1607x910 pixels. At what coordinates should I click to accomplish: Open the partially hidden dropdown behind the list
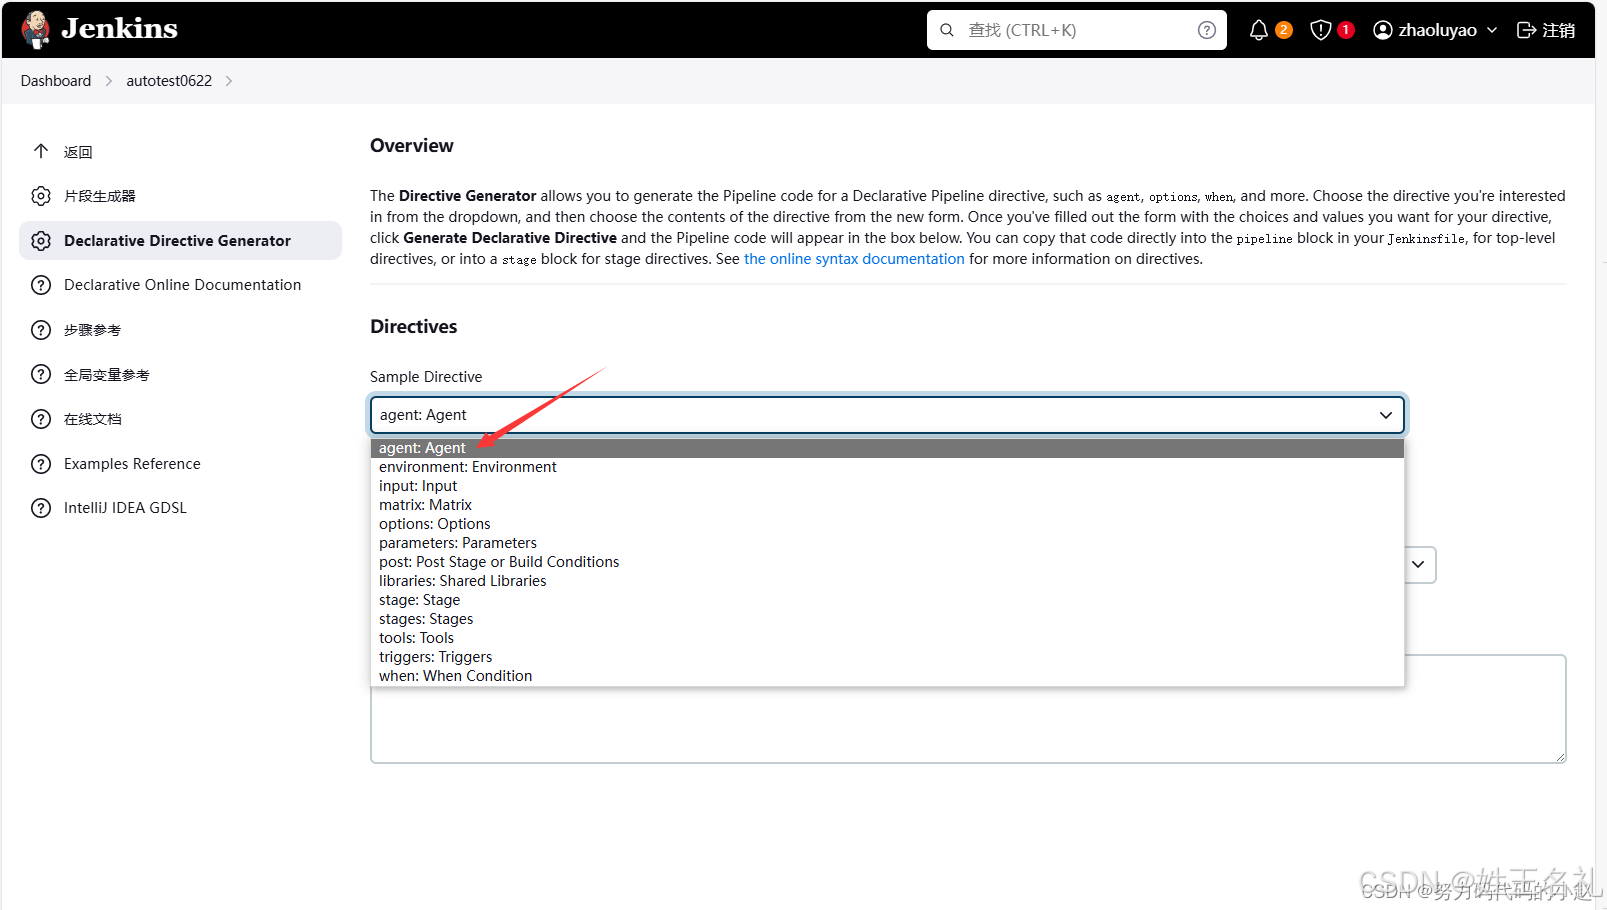[x=1420, y=565]
